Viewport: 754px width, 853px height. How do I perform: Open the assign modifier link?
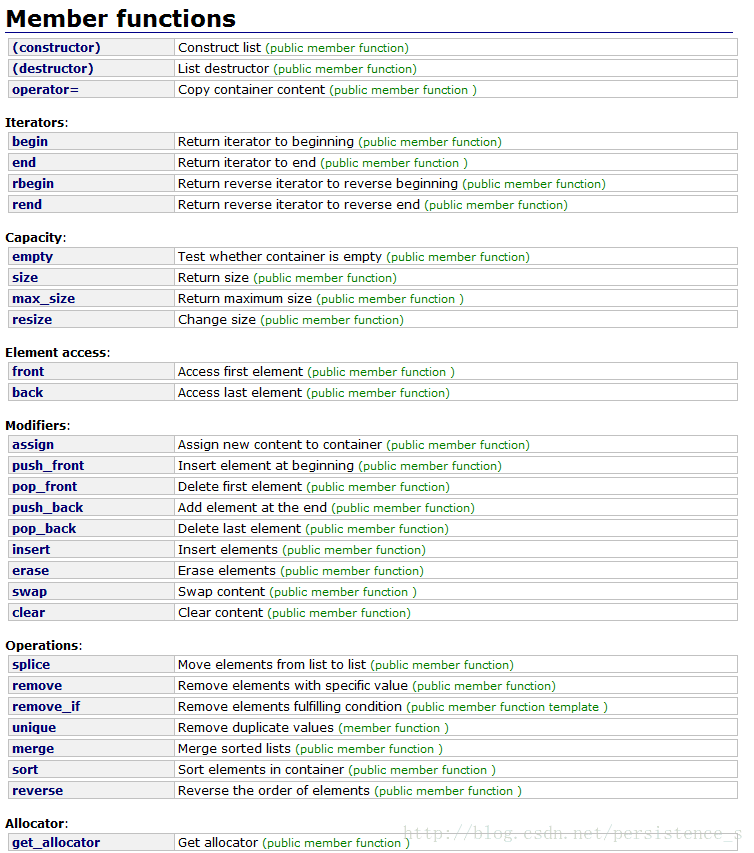pyautogui.click(x=33, y=444)
